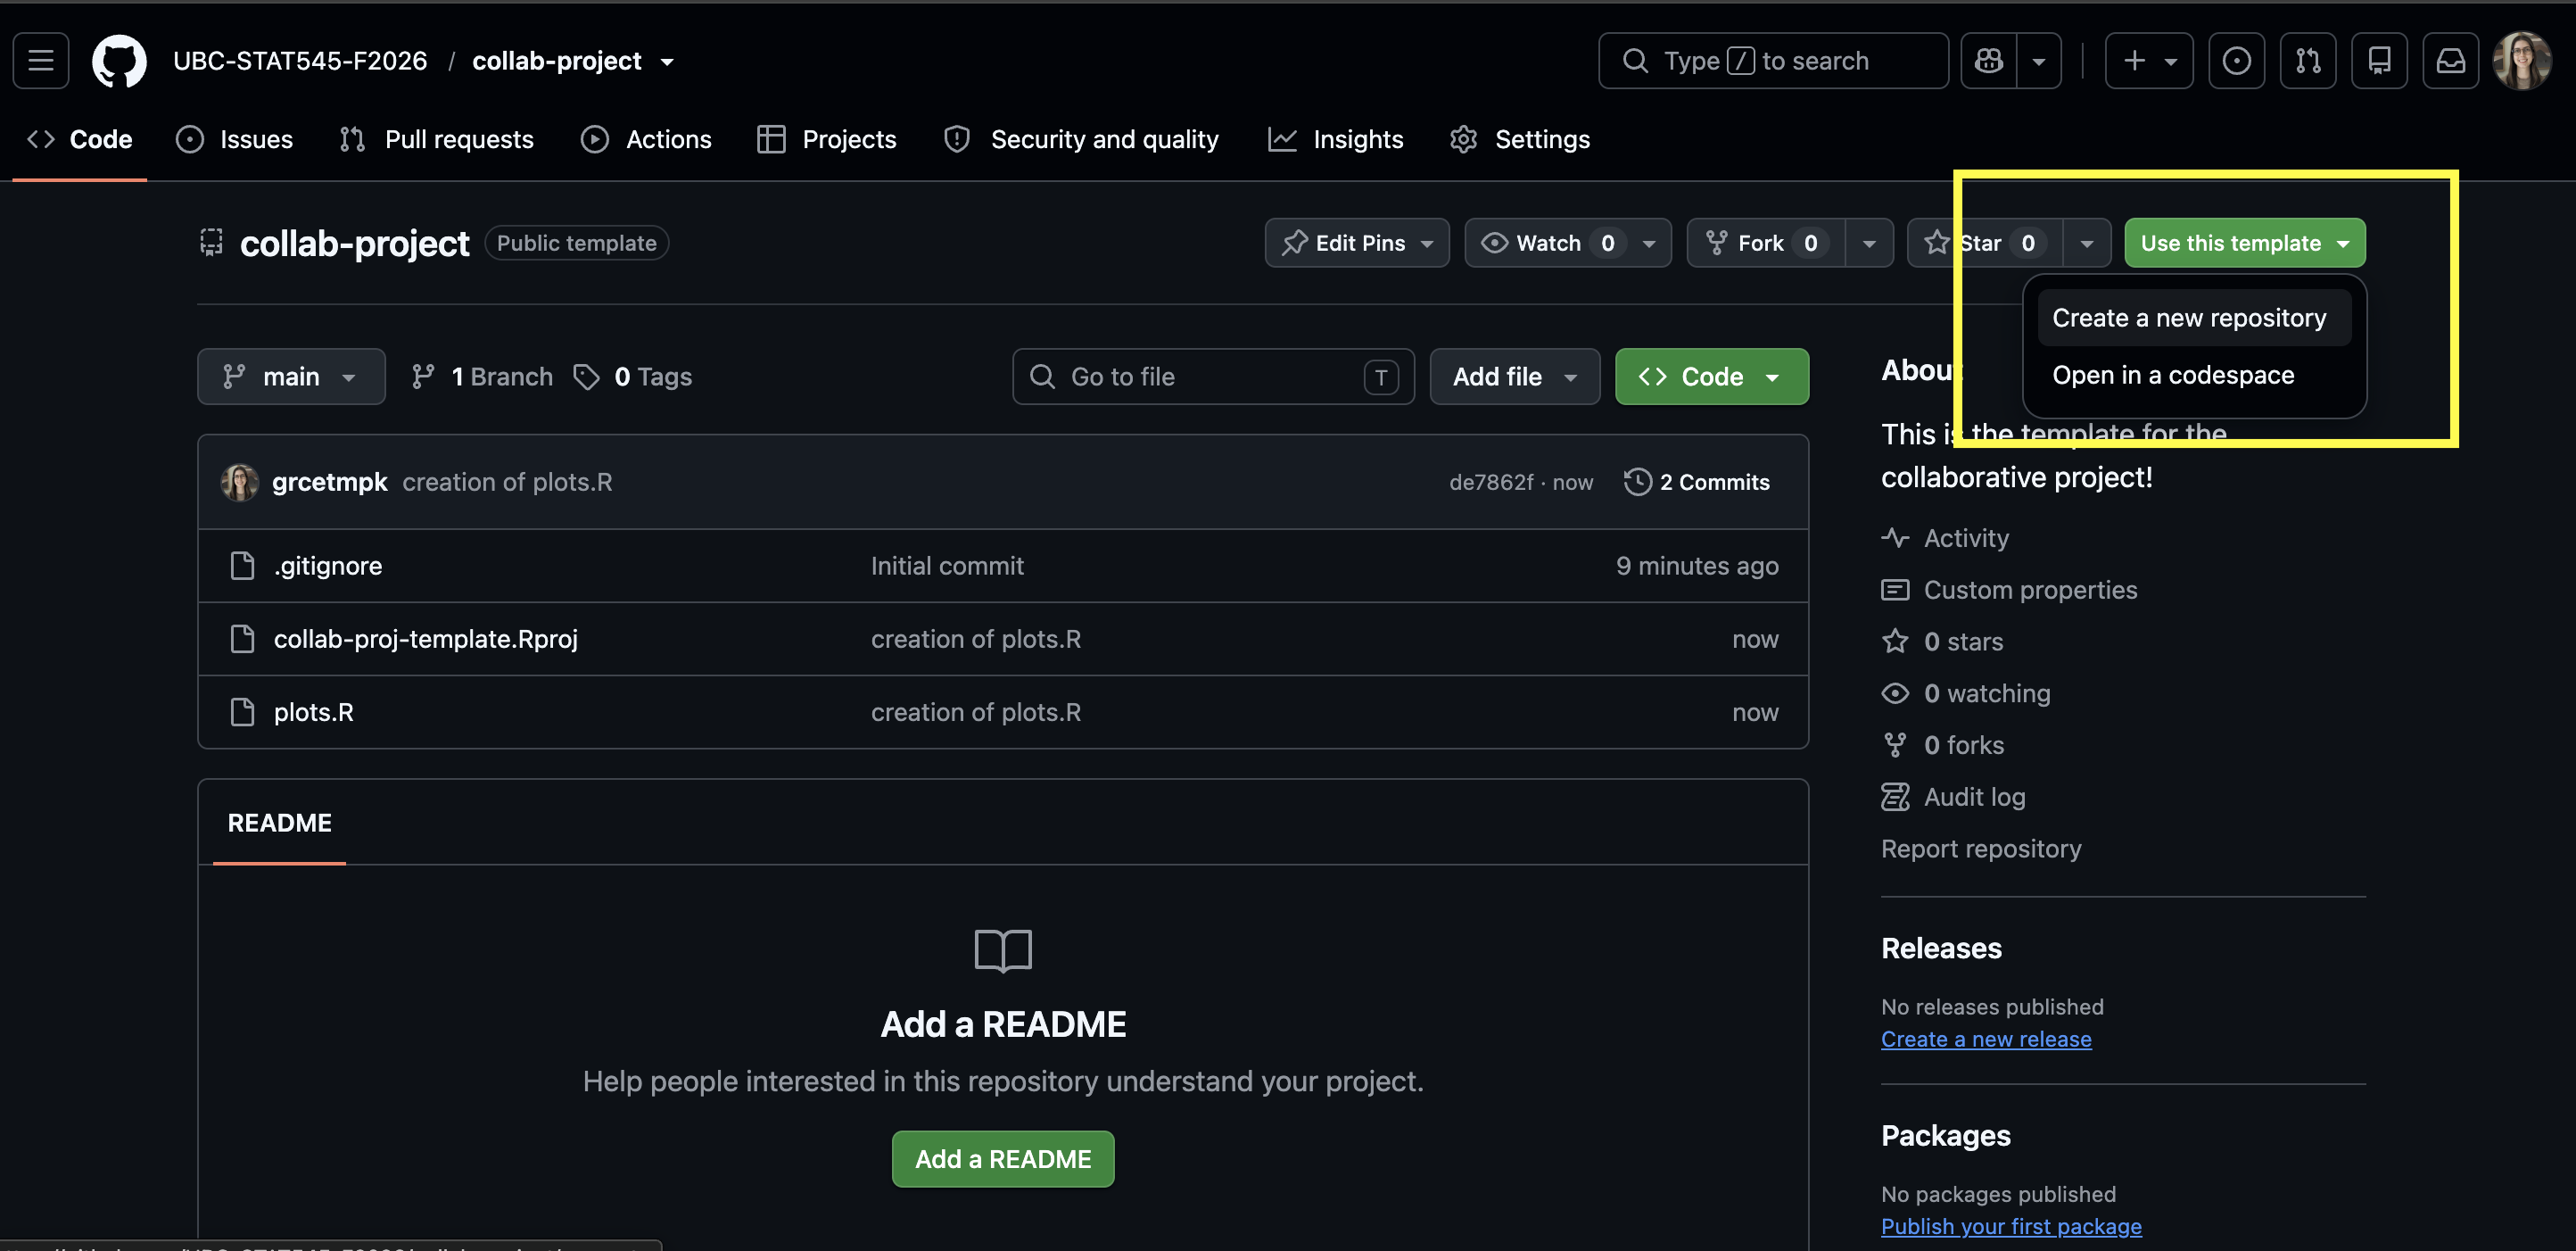Expand the Star lists caret

pyautogui.click(x=2086, y=243)
